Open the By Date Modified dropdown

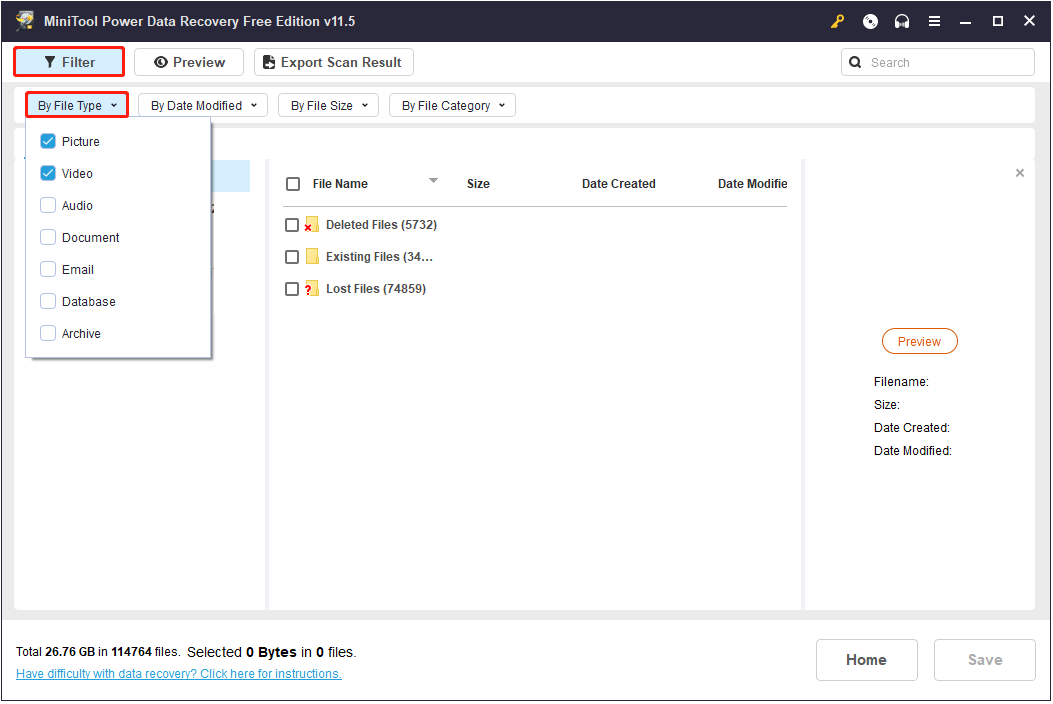[x=203, y=105]
